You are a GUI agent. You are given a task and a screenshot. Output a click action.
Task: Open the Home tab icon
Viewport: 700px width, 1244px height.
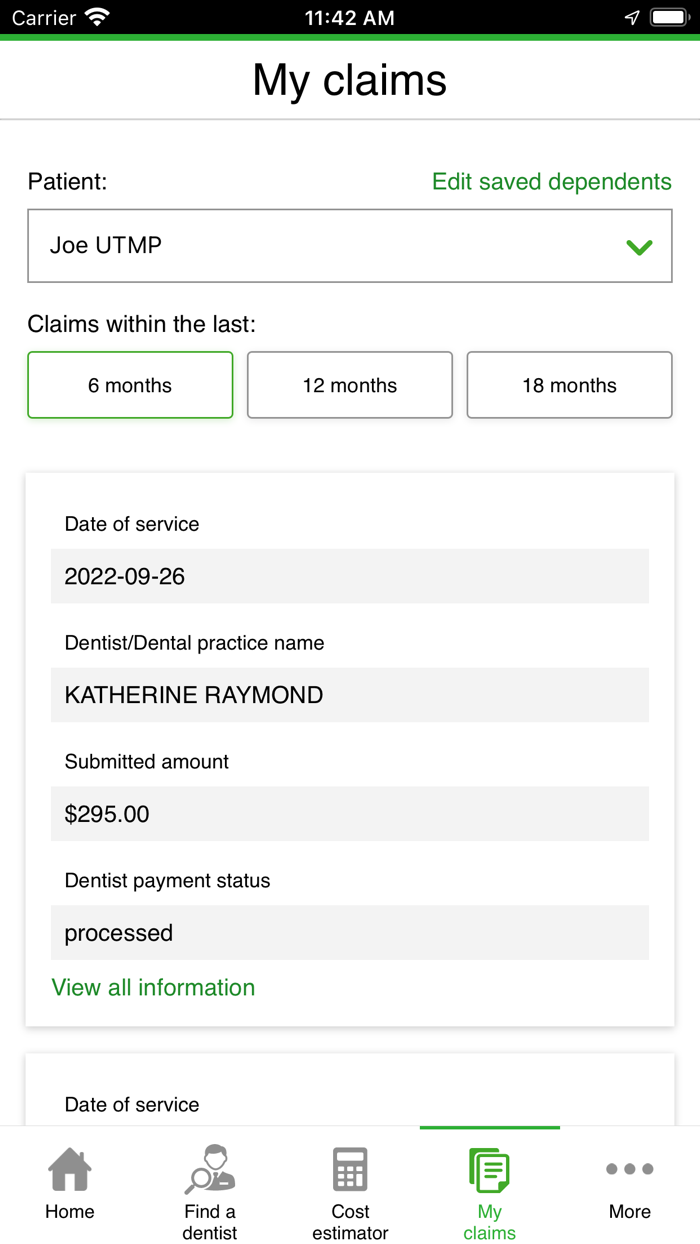[x=69, y=1168]
